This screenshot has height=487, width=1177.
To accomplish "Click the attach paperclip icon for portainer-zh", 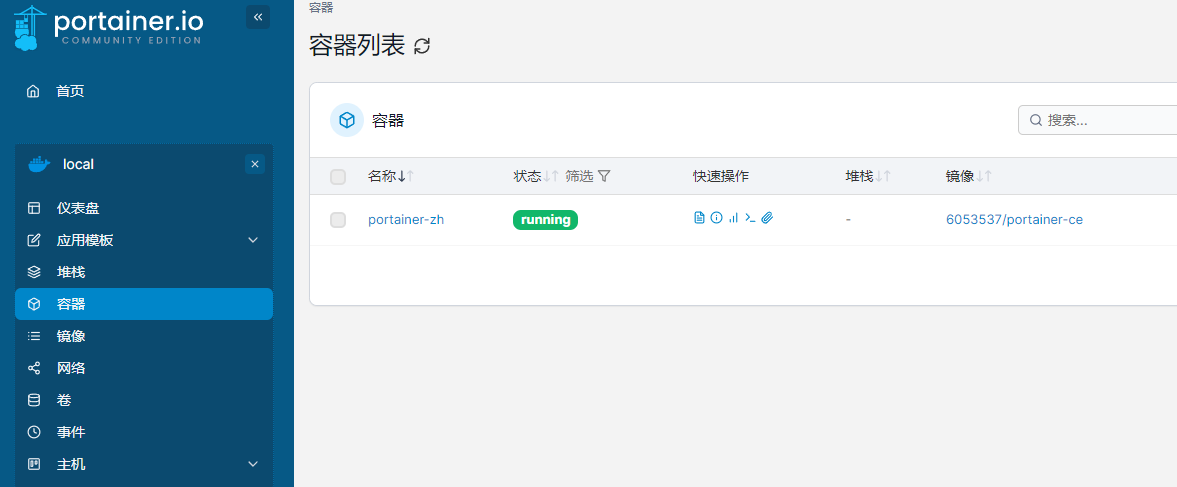I will point(767,218).
